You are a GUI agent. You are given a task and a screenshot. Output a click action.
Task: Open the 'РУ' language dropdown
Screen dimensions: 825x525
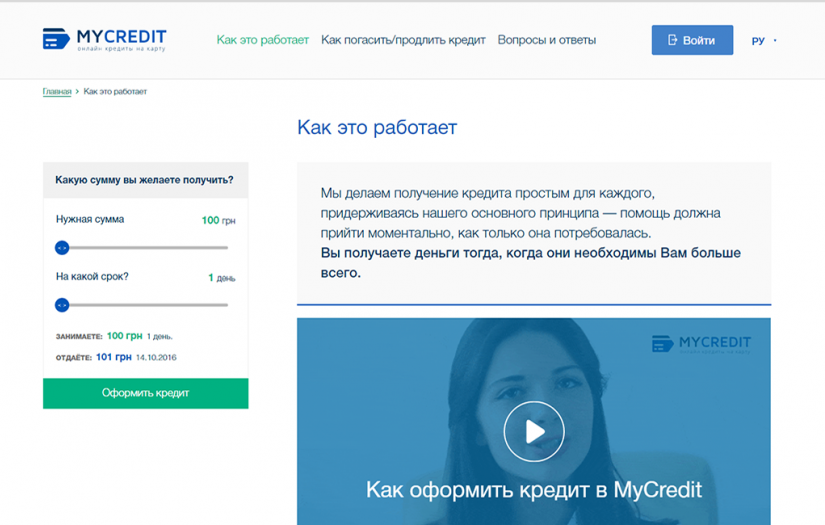pyautogui.click(x=763, y=41)
